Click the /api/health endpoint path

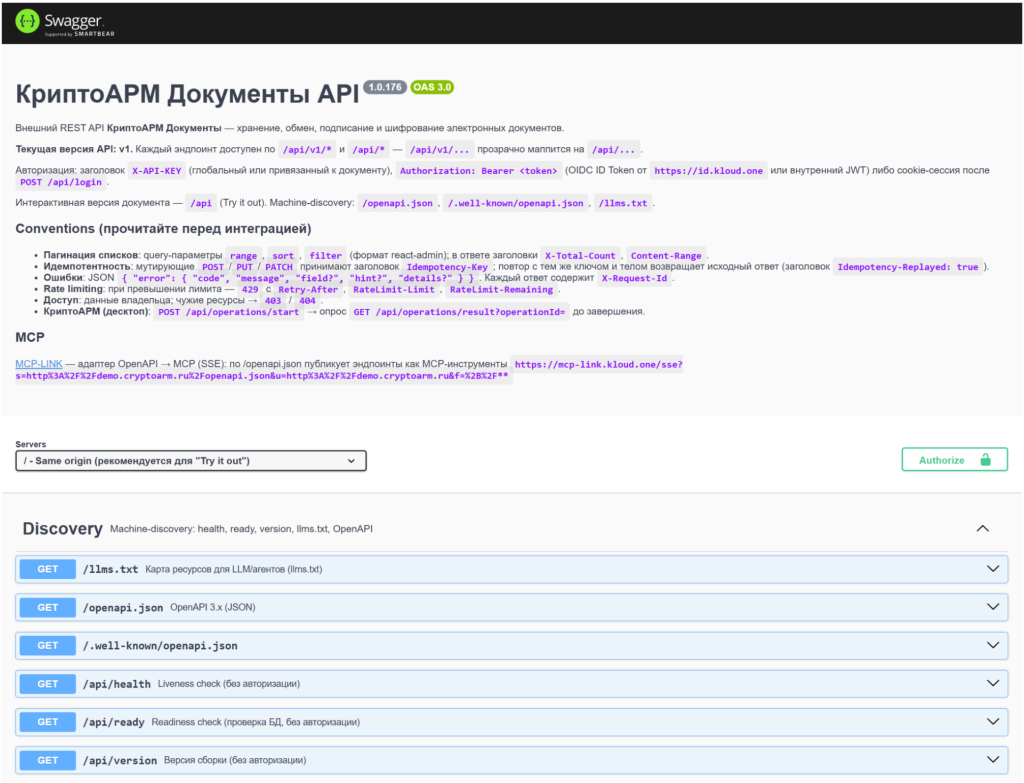117,684
